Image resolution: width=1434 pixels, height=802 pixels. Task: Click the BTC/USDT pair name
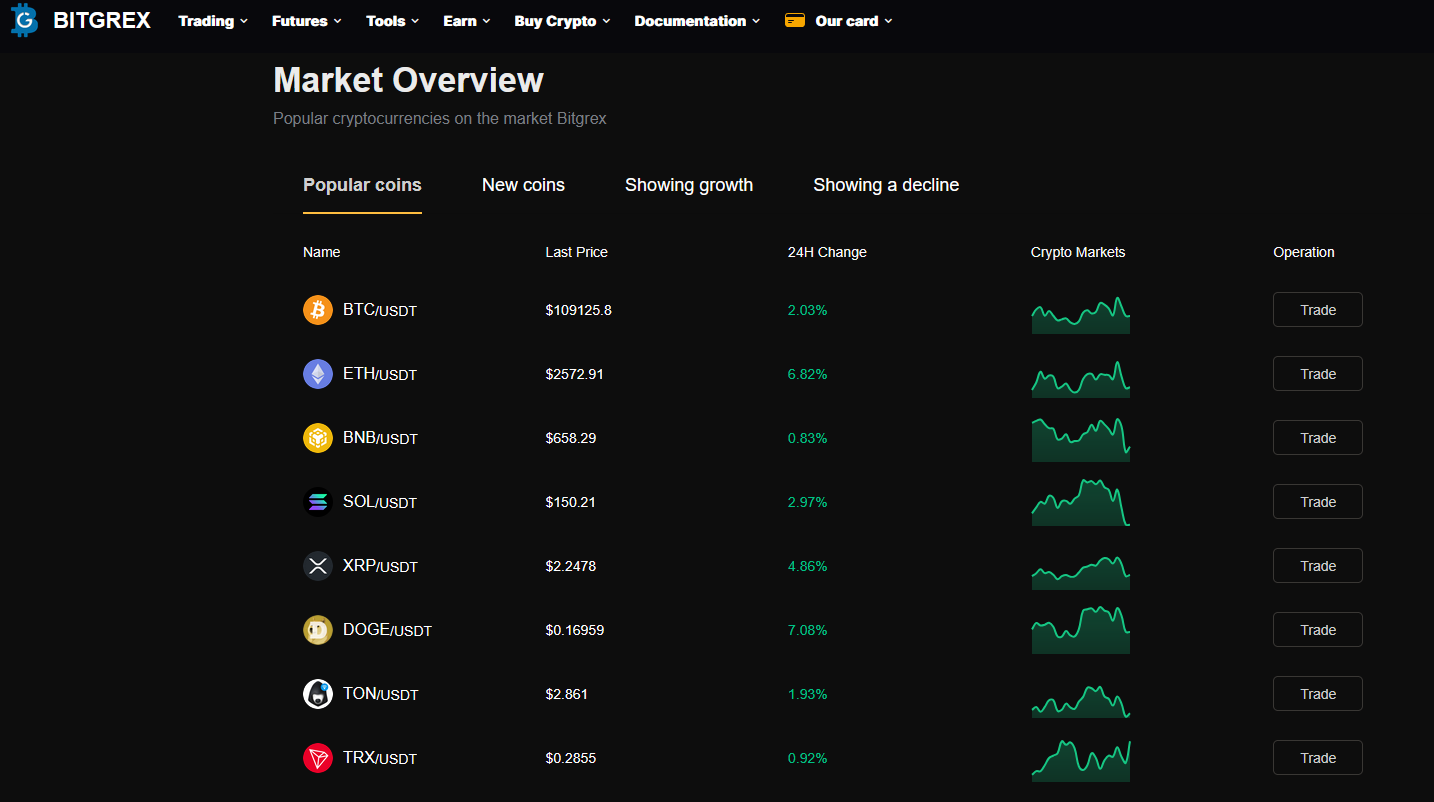click(380, 310)
